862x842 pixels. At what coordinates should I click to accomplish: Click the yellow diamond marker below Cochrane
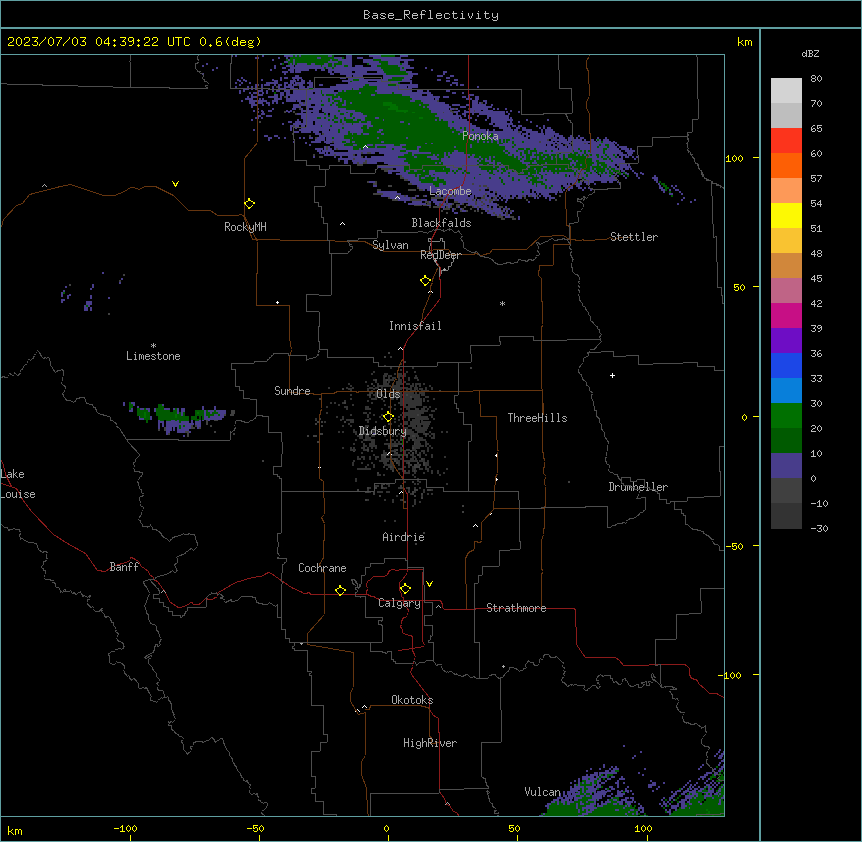pos(340,590)
